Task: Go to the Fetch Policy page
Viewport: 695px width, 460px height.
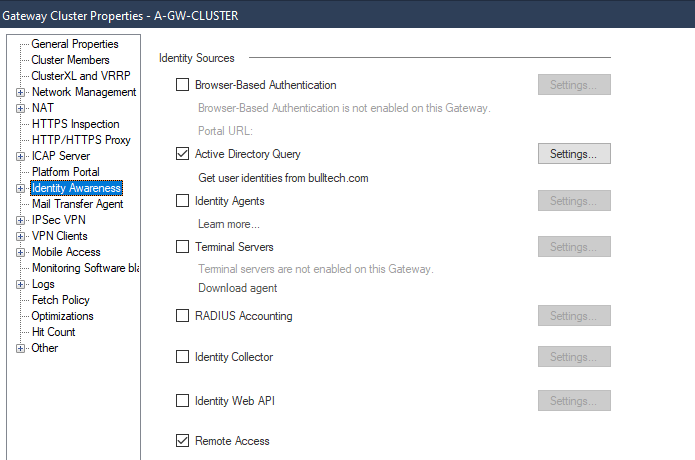Action: pos(61,300)
